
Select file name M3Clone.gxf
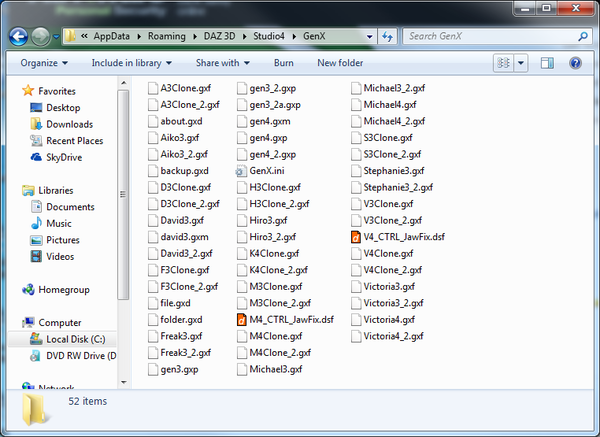click(276, 286)
